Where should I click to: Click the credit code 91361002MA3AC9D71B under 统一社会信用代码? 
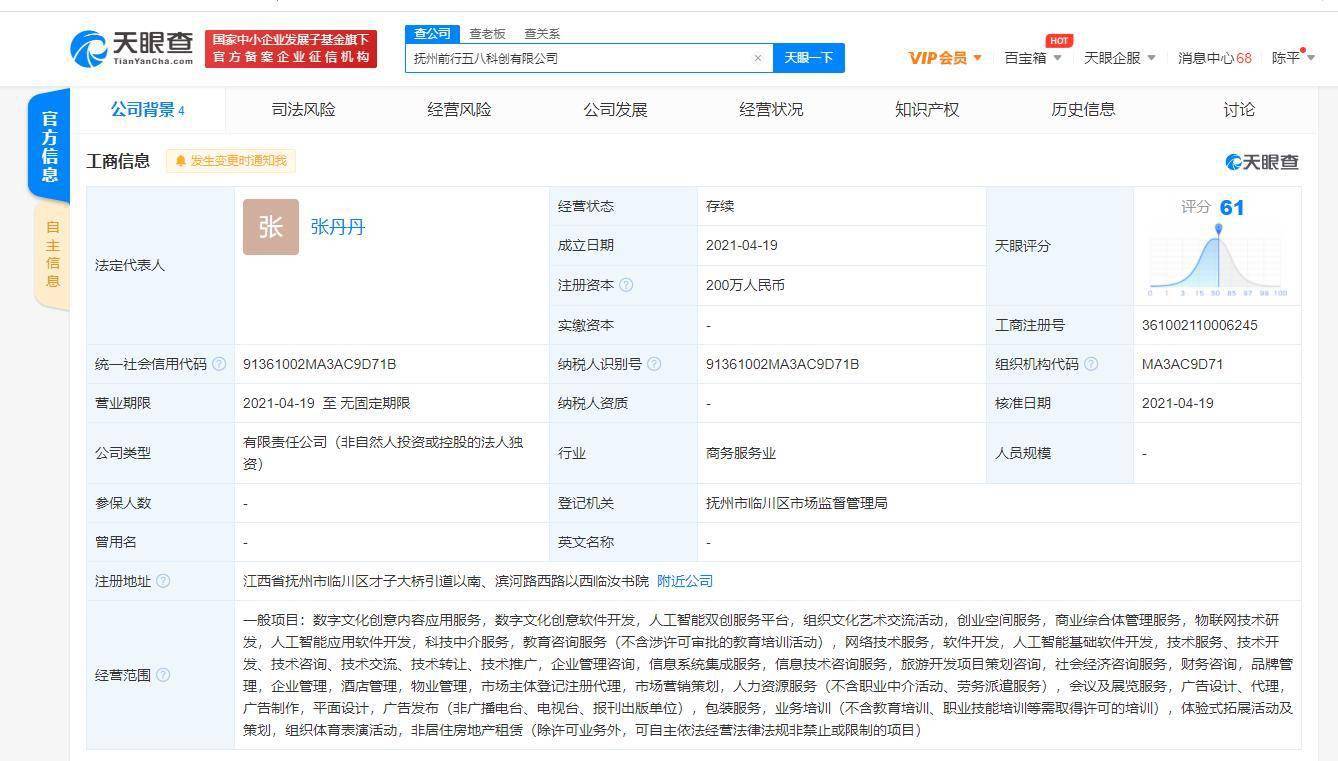click(319, 364)
